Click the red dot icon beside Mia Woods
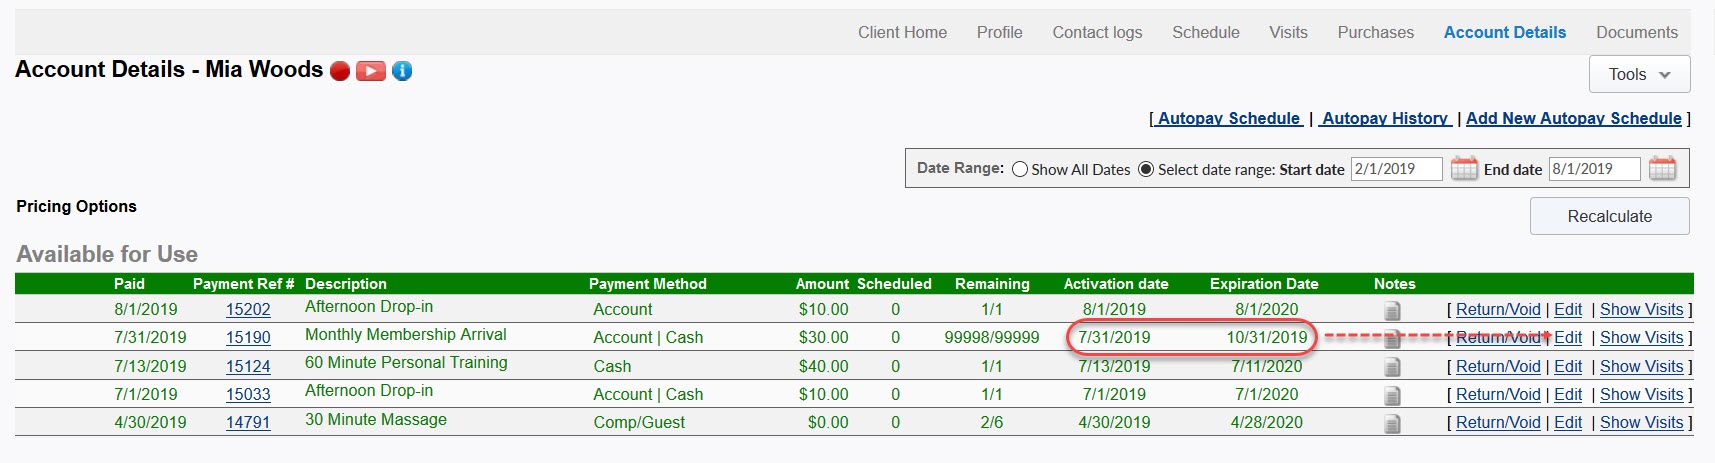 click(x=340, y=71)
